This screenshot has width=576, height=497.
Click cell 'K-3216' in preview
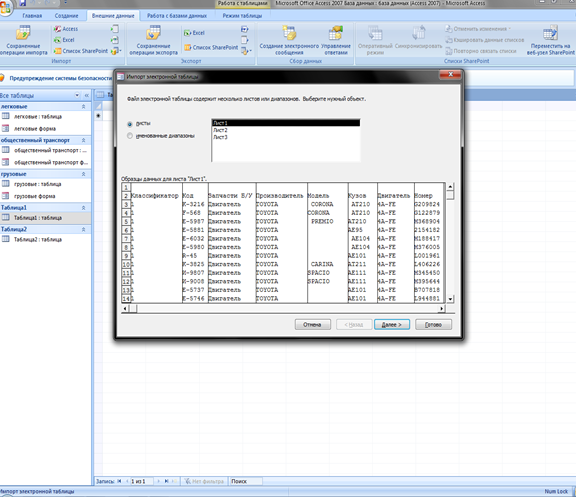click(193, 204)
